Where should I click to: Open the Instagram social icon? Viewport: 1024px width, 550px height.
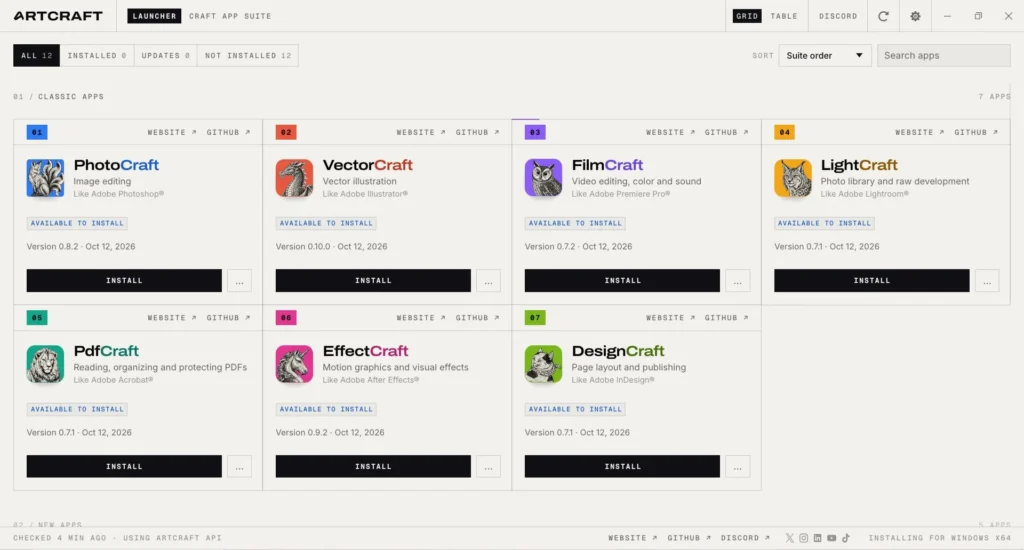803,538
